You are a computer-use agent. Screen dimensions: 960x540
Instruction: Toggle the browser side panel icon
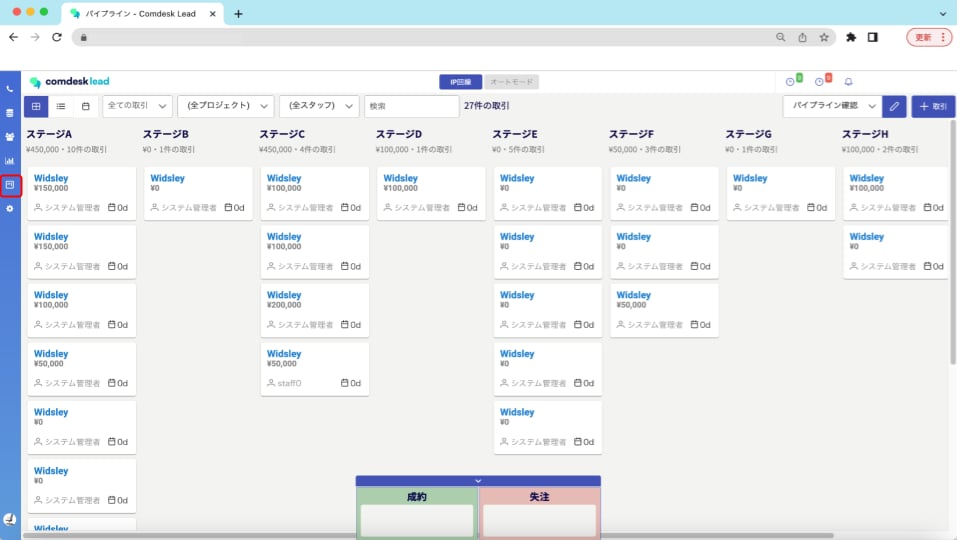873,37
